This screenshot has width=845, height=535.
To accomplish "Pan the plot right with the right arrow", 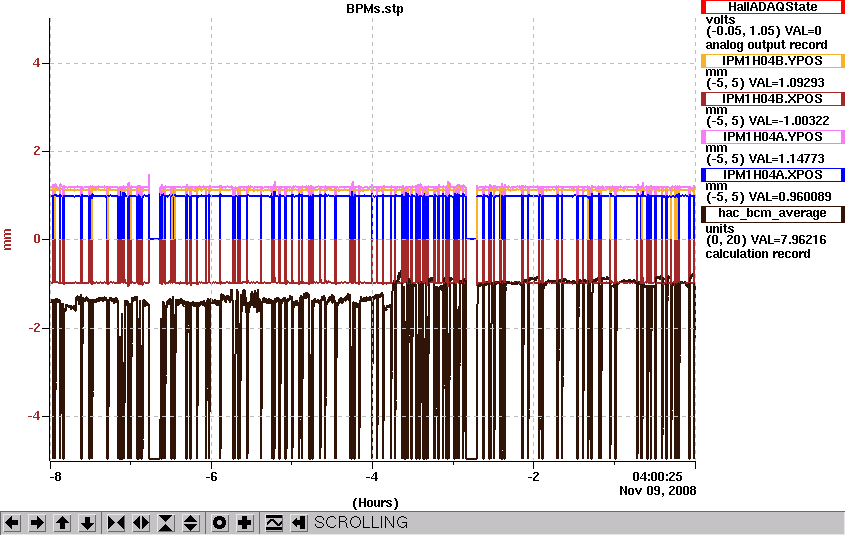I will coord(37,523).
